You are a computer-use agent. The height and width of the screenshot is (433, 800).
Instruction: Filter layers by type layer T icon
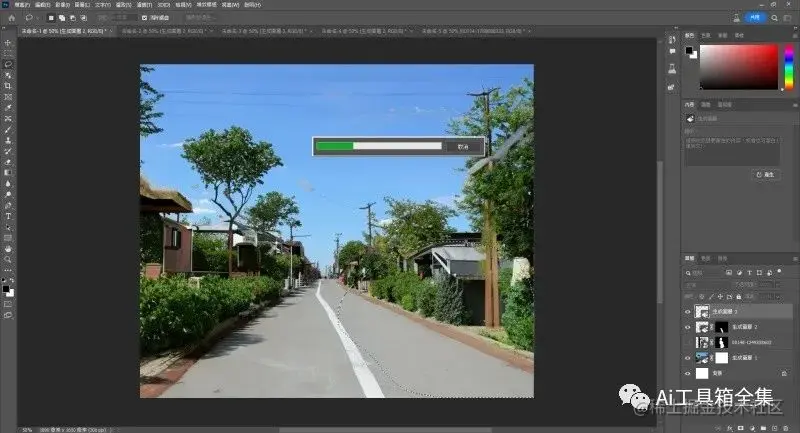[749, 273]
